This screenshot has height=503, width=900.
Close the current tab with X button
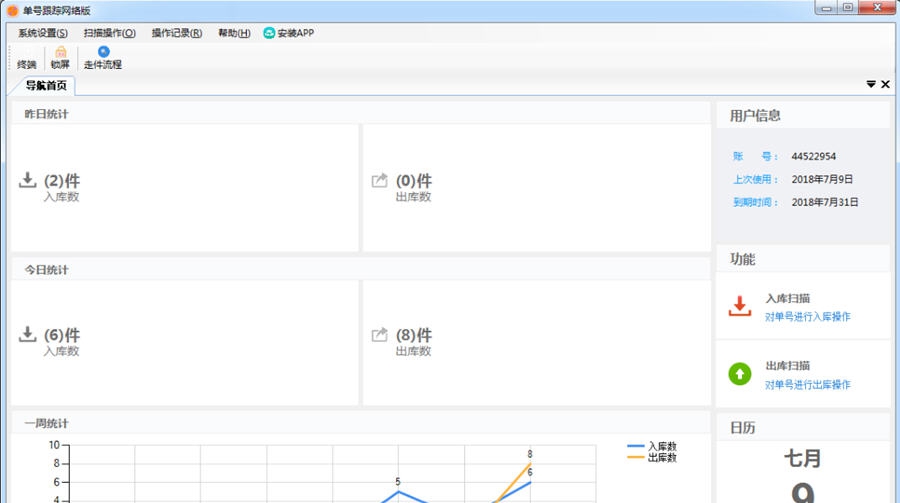point(885,85)
